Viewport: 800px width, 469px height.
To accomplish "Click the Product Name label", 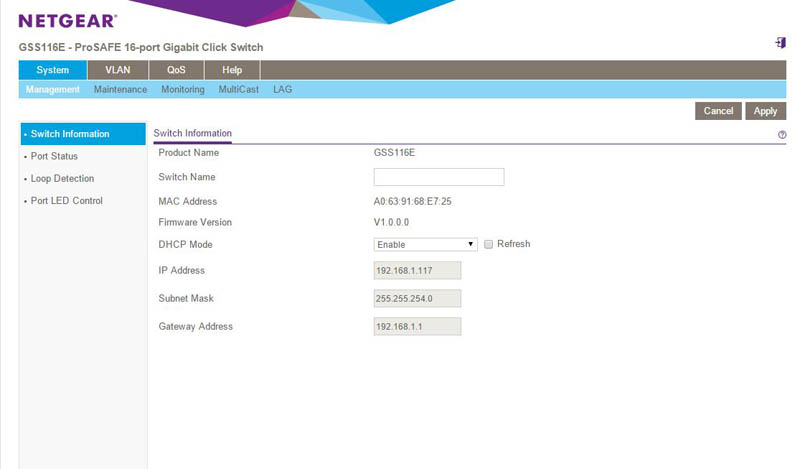I will click(188, 153).
